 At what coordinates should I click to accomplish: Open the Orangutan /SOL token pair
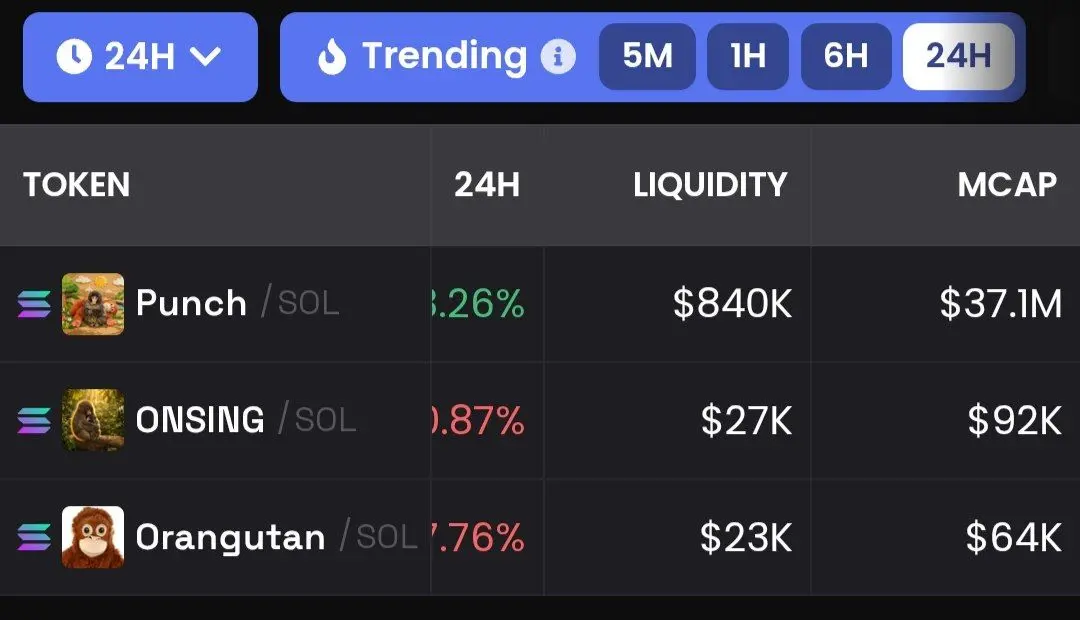[277, 537]
